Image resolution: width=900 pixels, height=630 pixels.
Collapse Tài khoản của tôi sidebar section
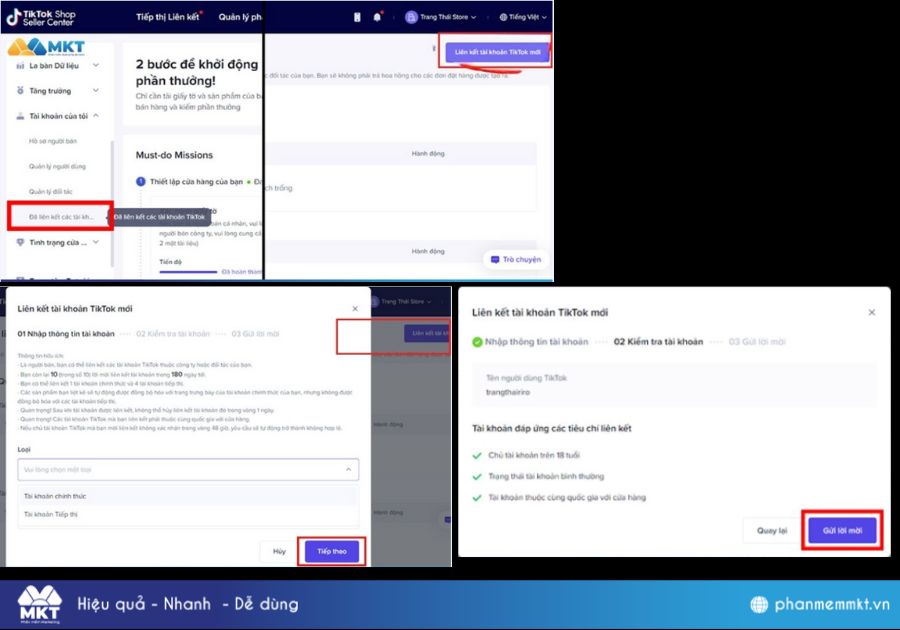pos(57,116)
